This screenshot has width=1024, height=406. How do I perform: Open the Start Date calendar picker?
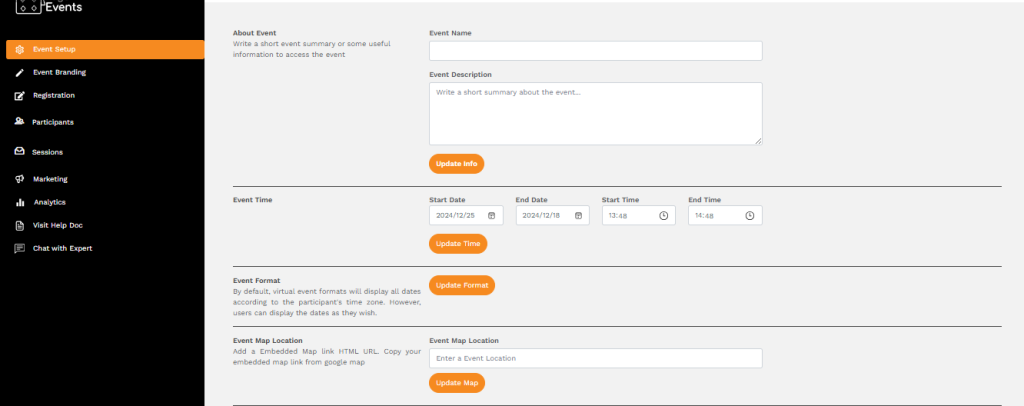click(x=491, y=215)
